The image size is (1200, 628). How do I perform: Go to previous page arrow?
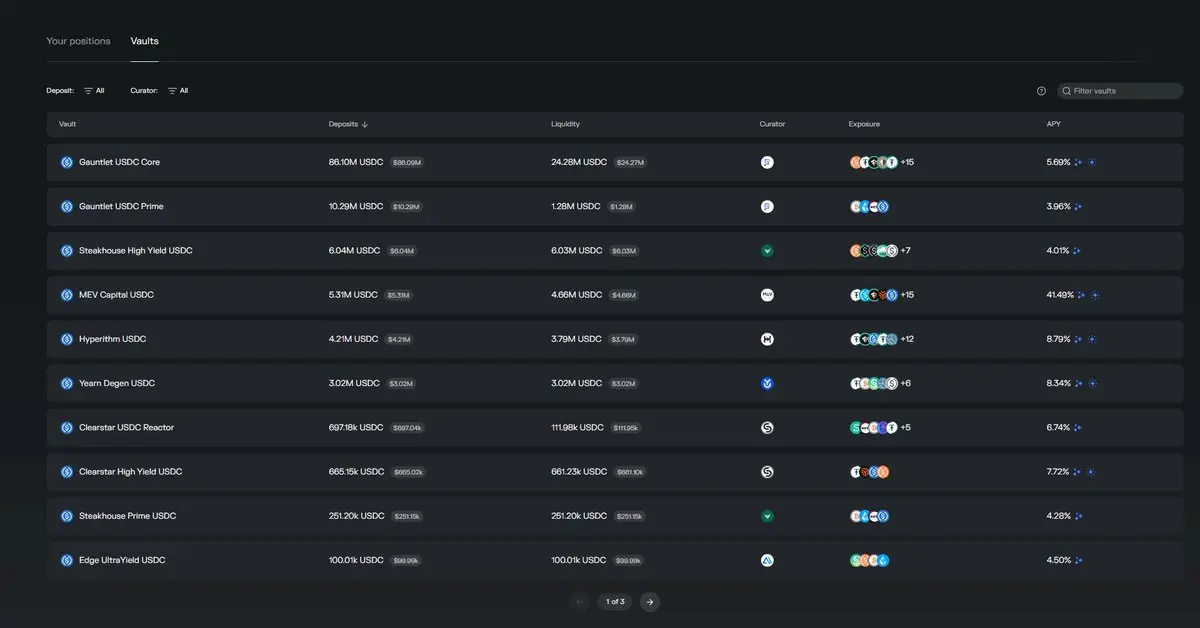[580, 602]
